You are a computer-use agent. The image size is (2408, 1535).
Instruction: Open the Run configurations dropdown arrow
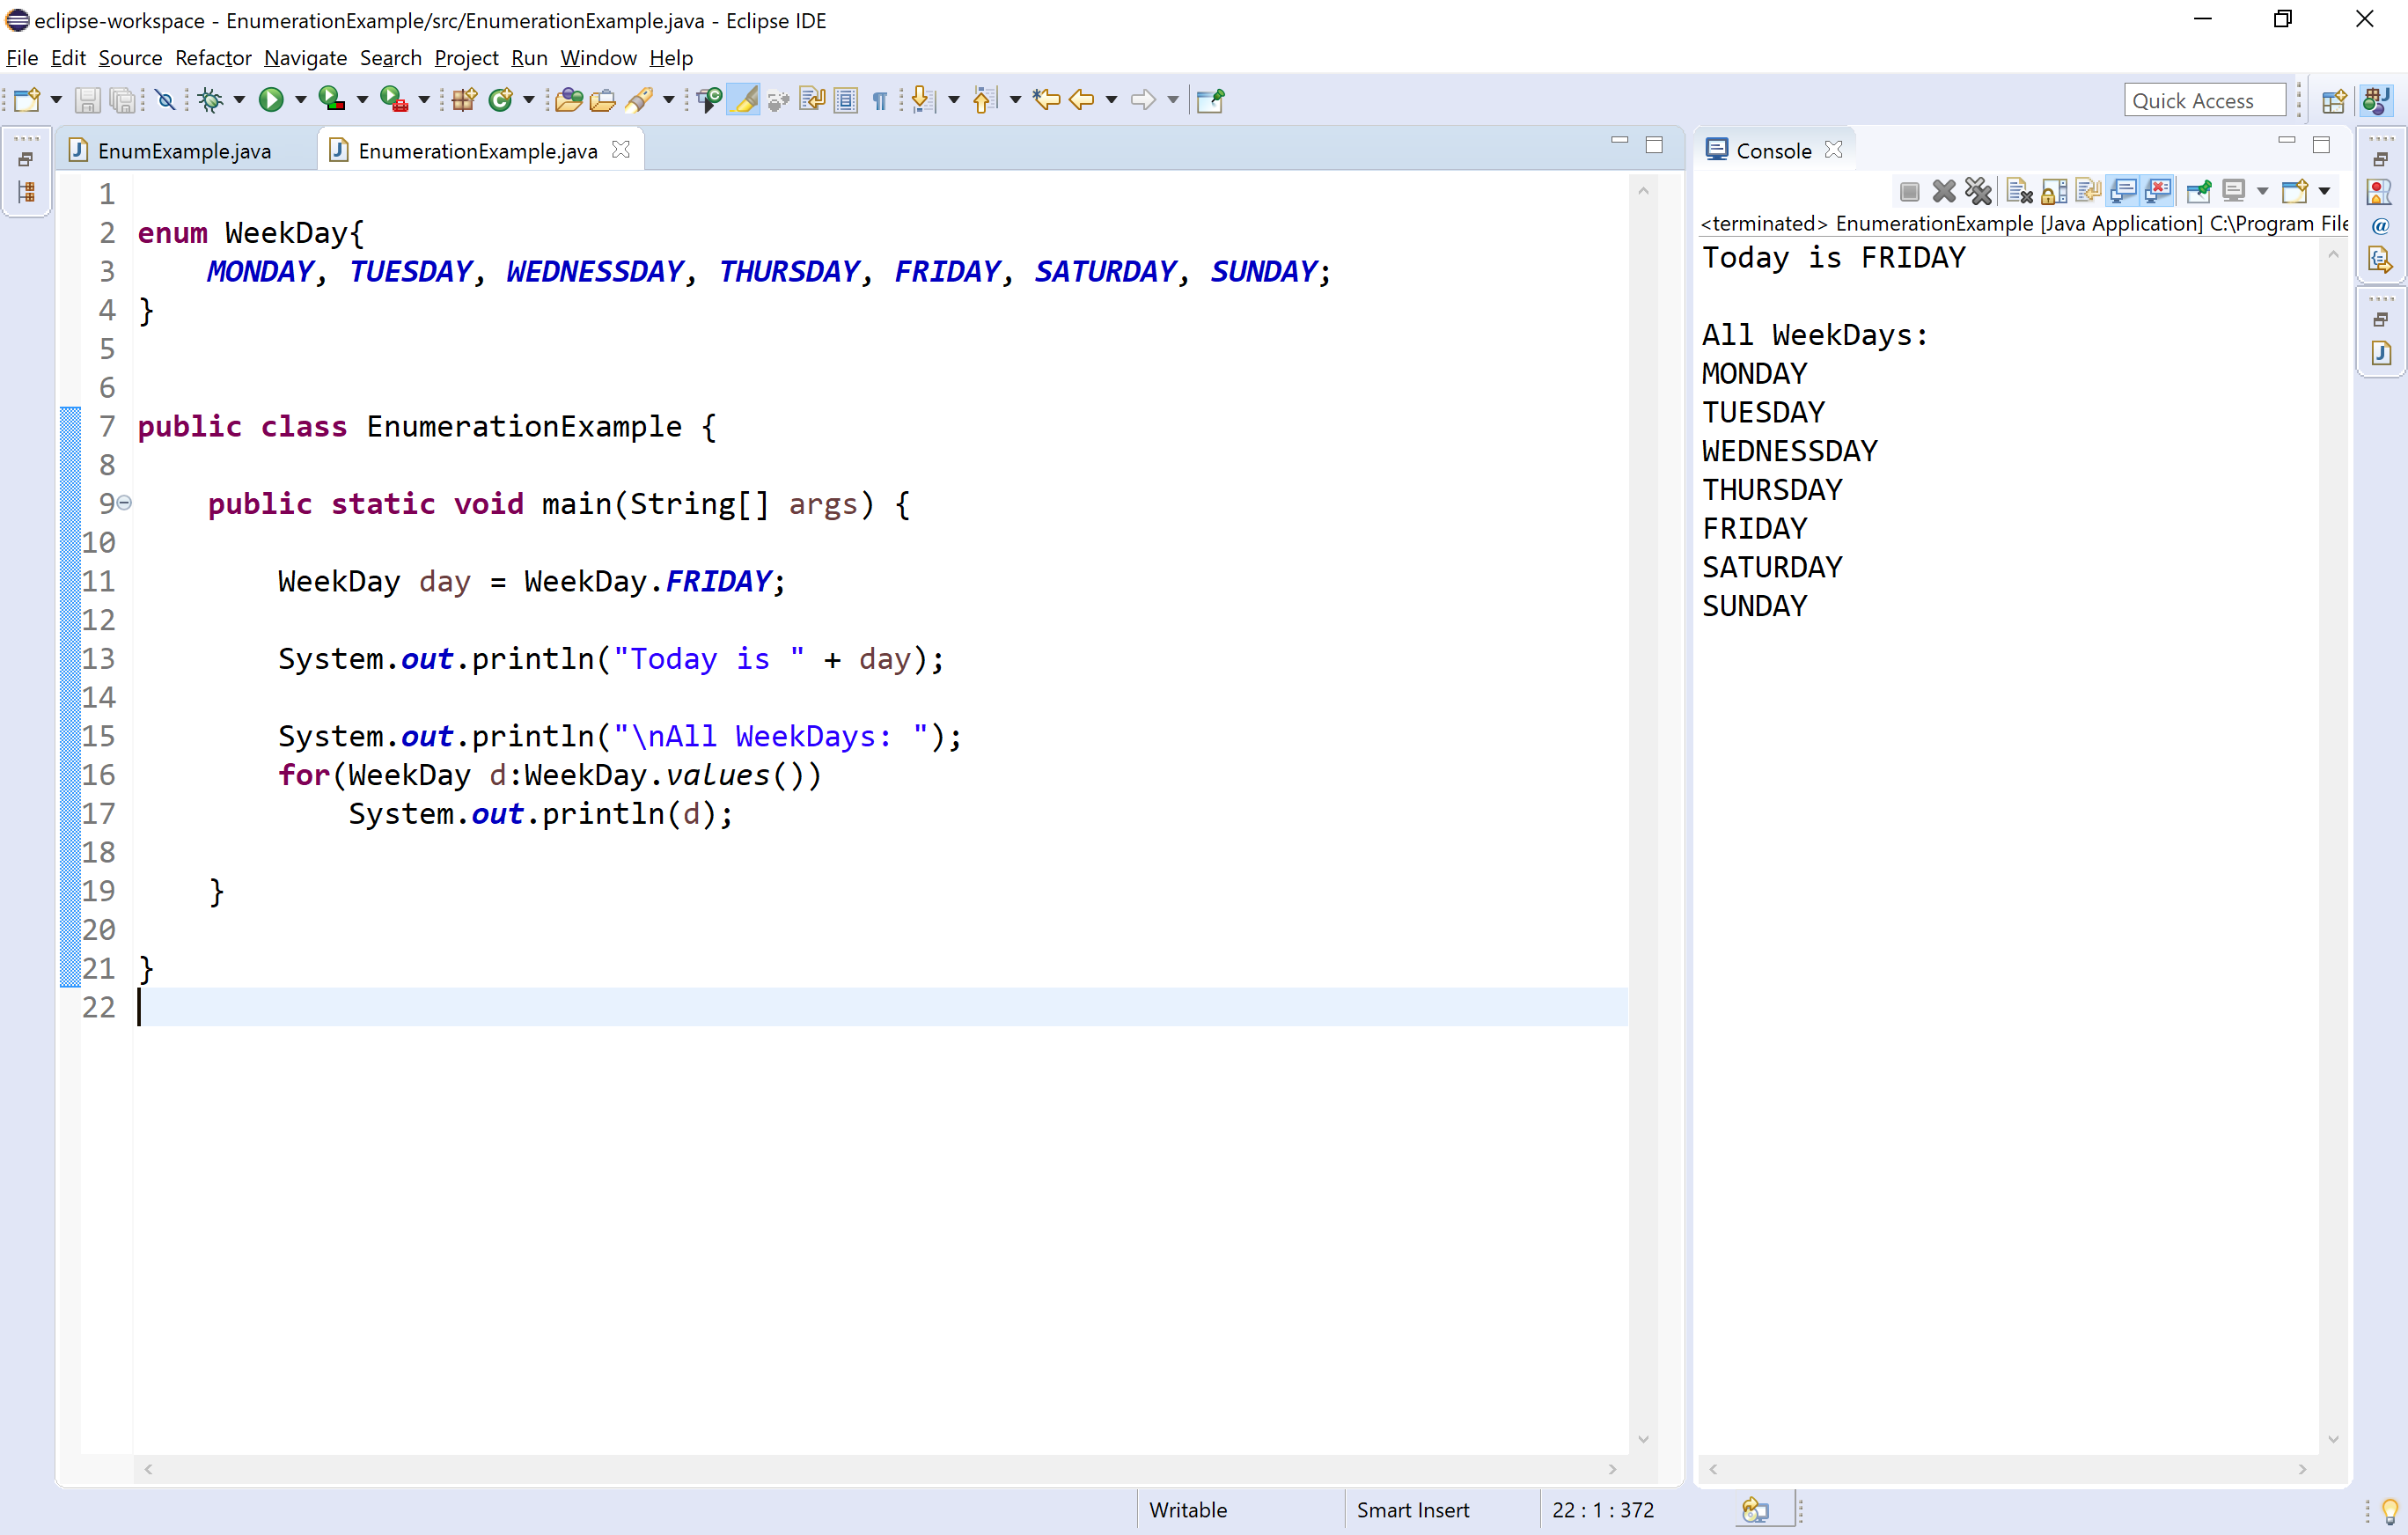pos(300,99)
